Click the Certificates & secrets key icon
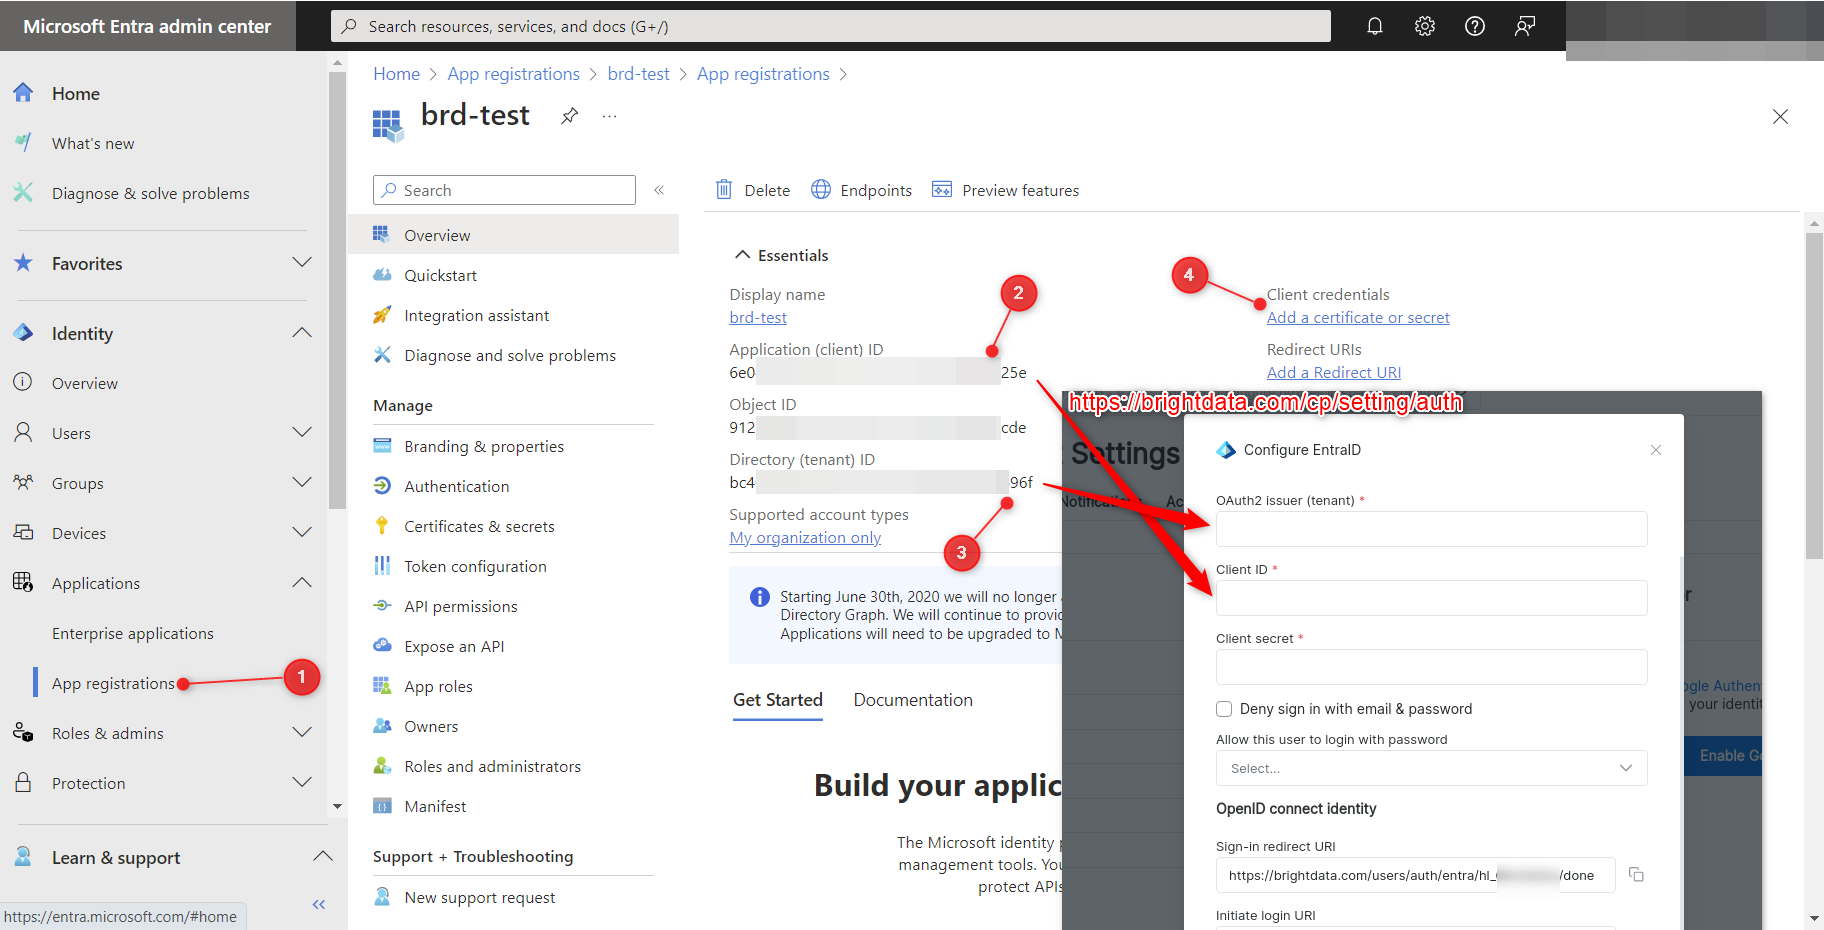Screen dimensions: 1824x930 click(382, 526)
